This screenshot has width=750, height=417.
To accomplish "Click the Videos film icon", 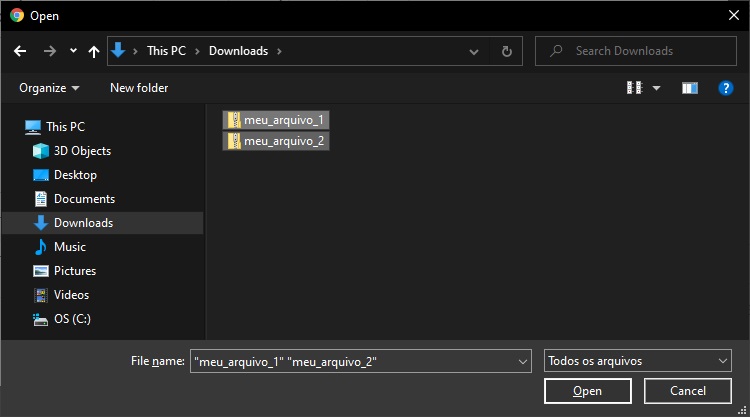I will 41,295.
